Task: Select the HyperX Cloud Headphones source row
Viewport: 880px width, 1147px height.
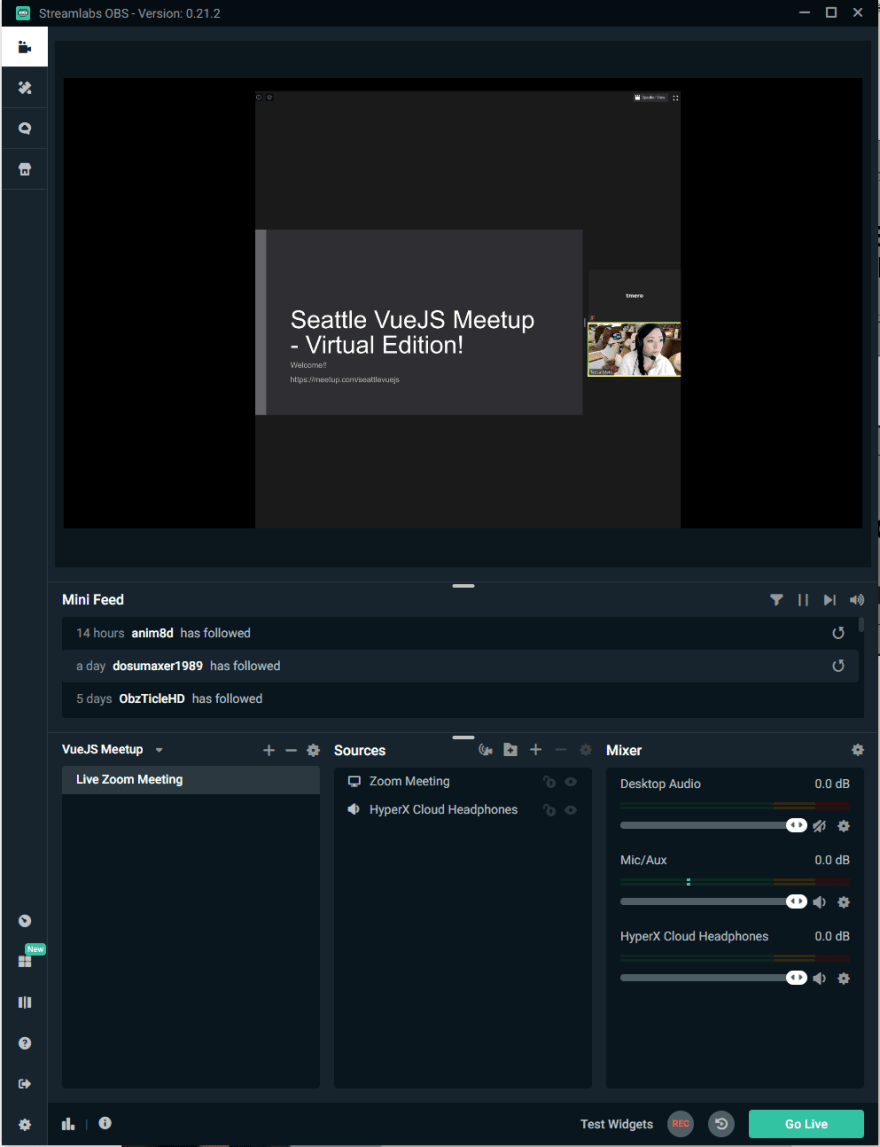Action: point(462,810)
